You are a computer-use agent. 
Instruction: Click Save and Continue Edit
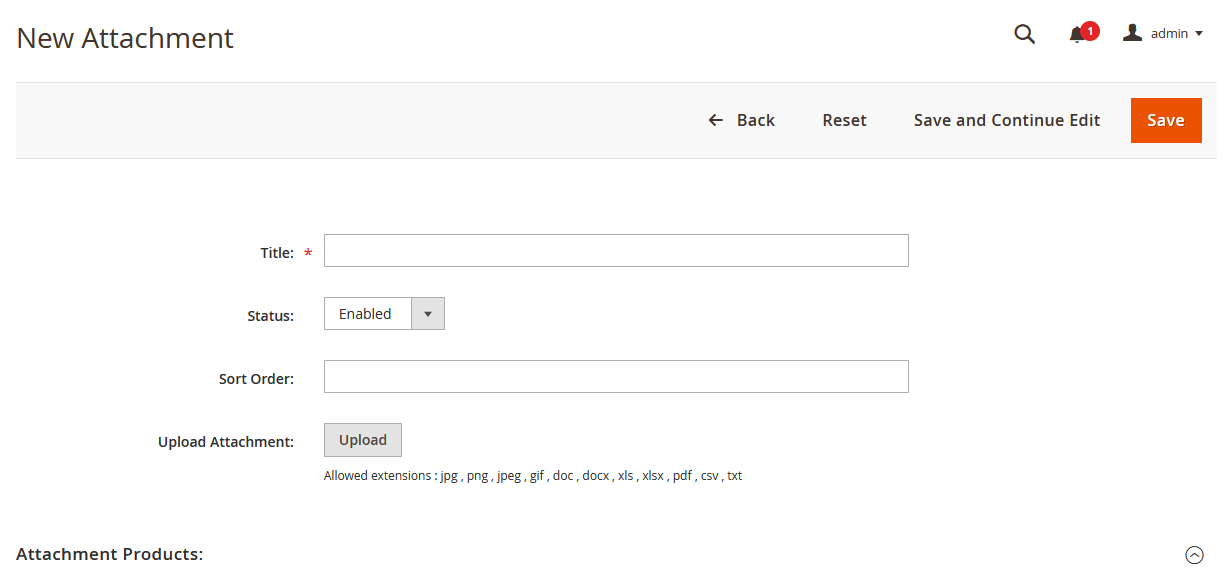pos(1006,119)
